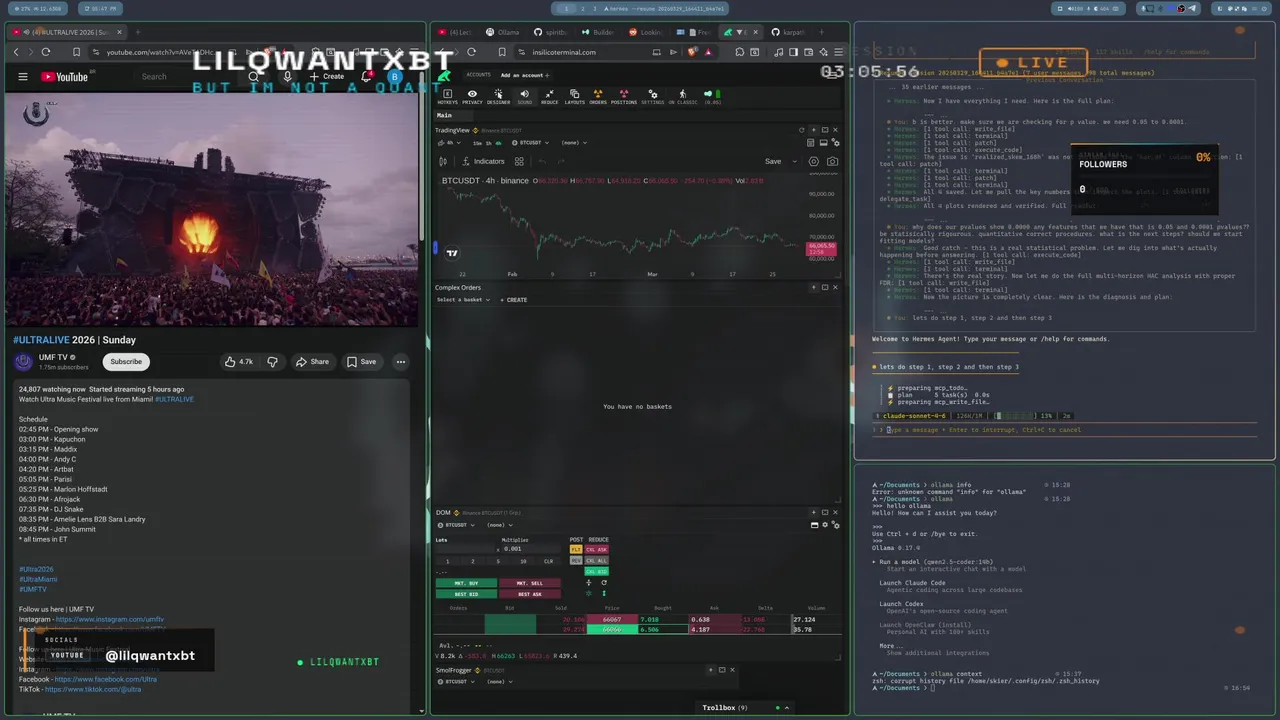Open chart layout templates grid icon
Viewport: 1280px width, 720px height.
519,161
